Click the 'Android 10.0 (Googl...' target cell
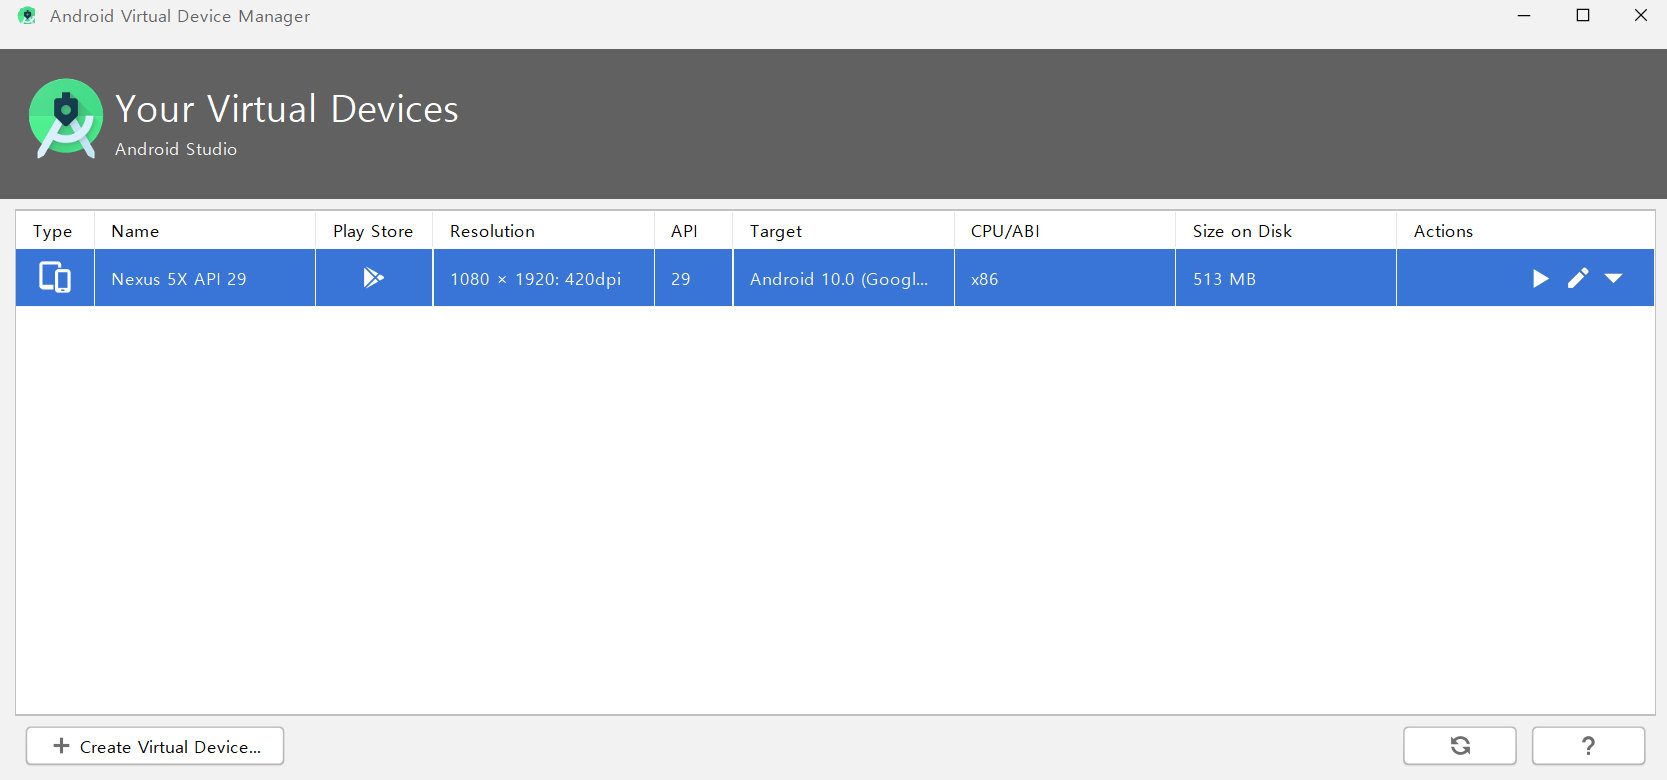The width and height of the screenshot is (1667, 780). coord(843,278)
